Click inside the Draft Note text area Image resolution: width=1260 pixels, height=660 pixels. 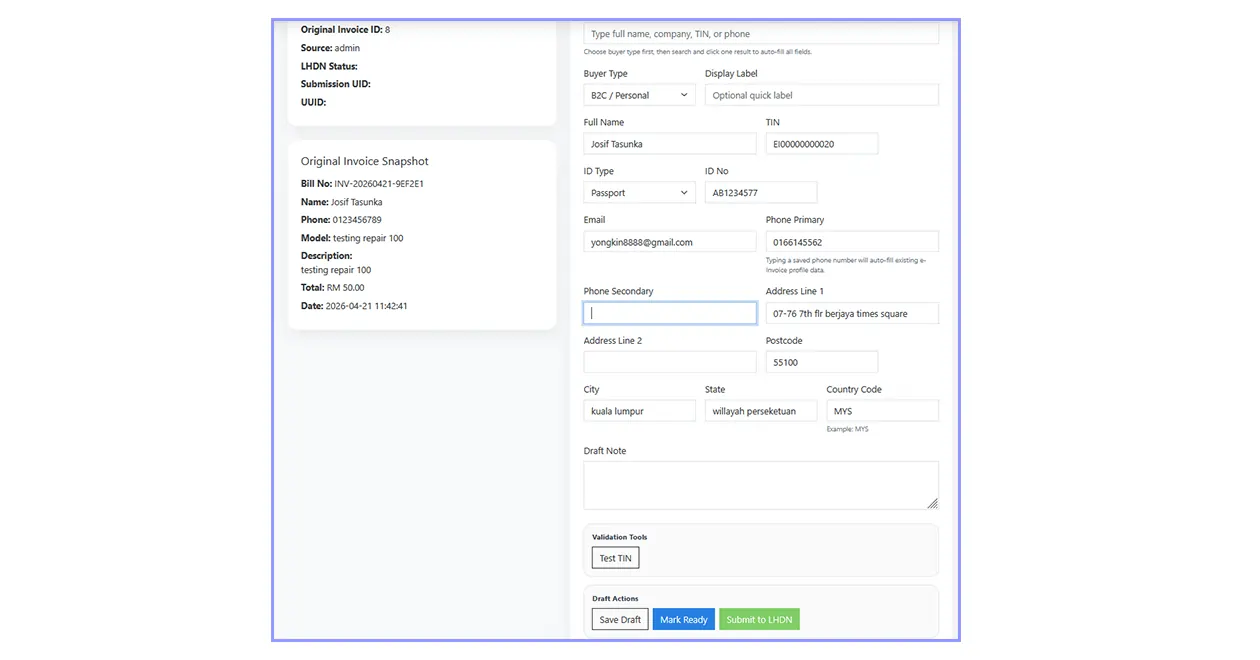pyautogui.click(x=760, y=483)
